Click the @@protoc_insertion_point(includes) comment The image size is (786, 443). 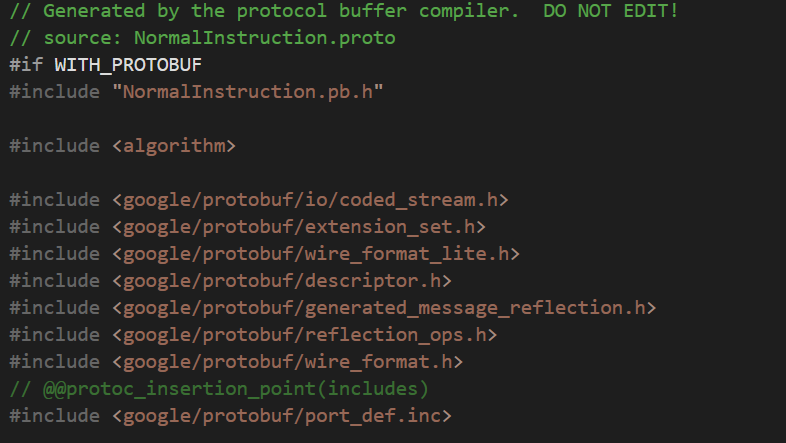click(236, 389)
